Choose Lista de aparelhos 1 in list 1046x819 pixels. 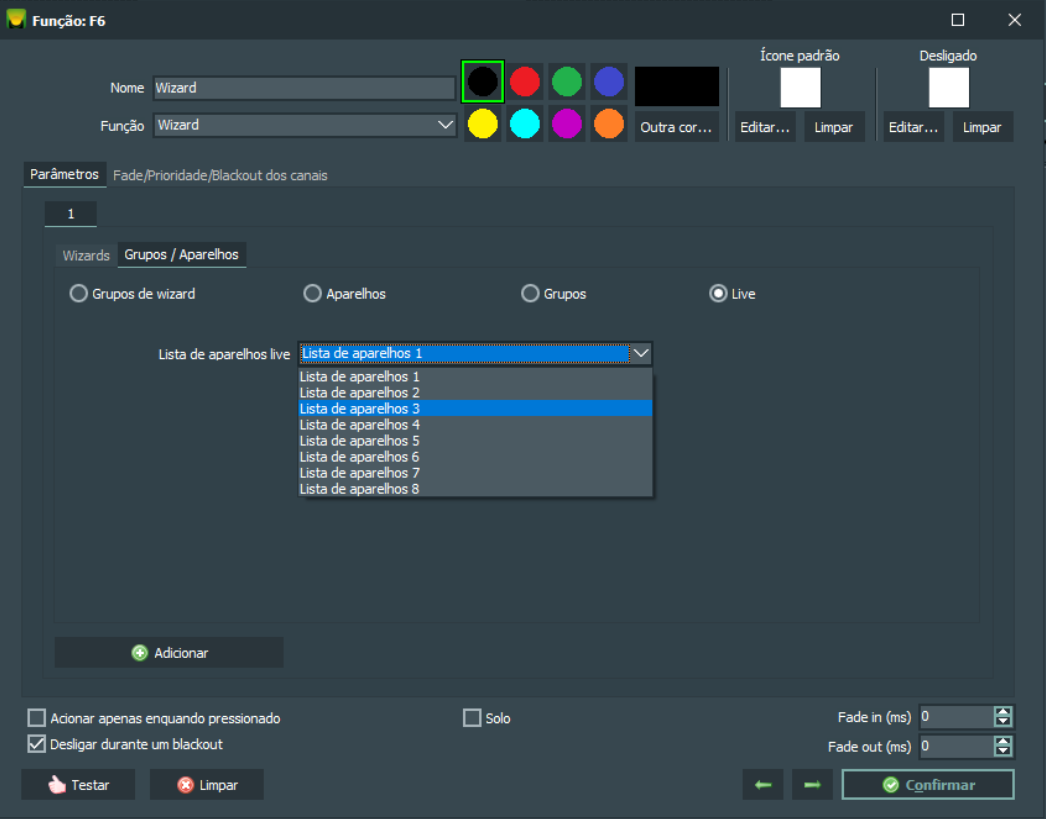pyautogui.click(x=475, y=377)
